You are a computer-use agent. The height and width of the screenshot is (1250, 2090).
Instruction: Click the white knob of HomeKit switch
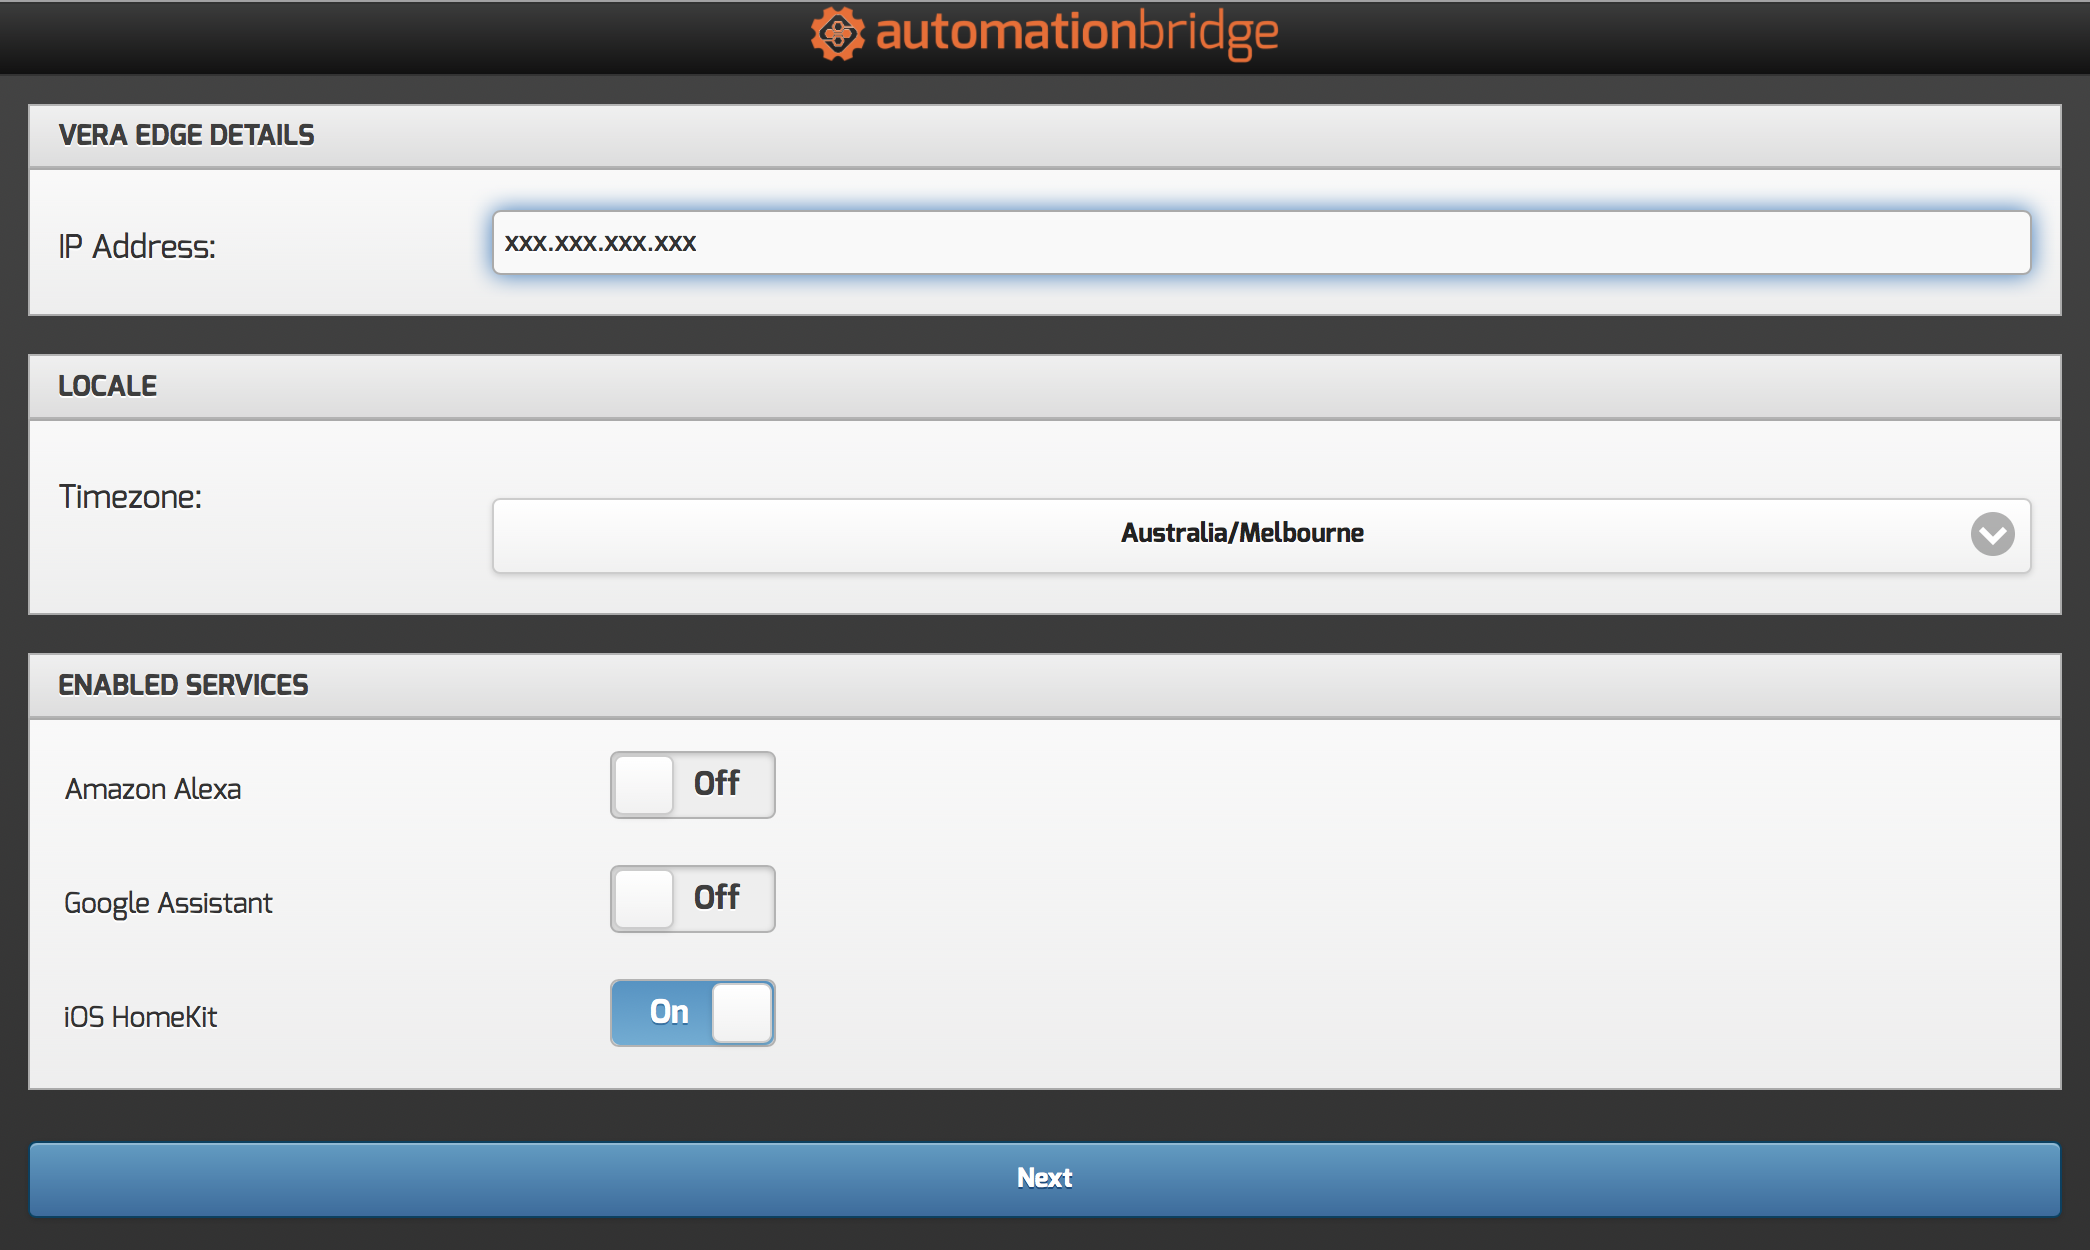742,1013
